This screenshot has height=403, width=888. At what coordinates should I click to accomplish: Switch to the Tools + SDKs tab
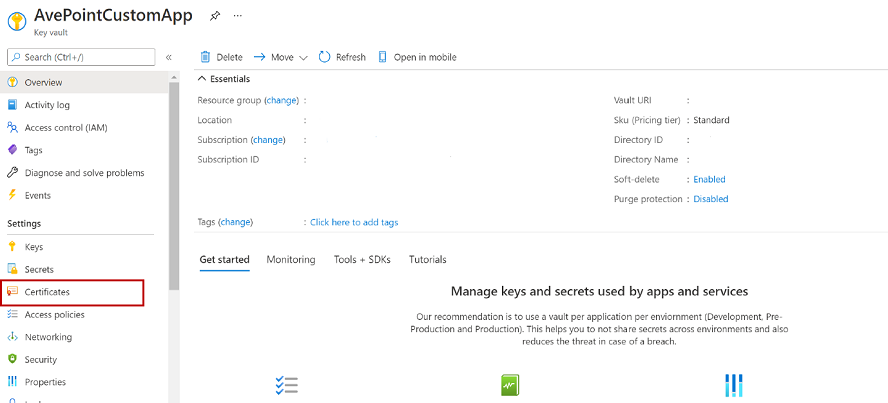click(x=361, y=260)
